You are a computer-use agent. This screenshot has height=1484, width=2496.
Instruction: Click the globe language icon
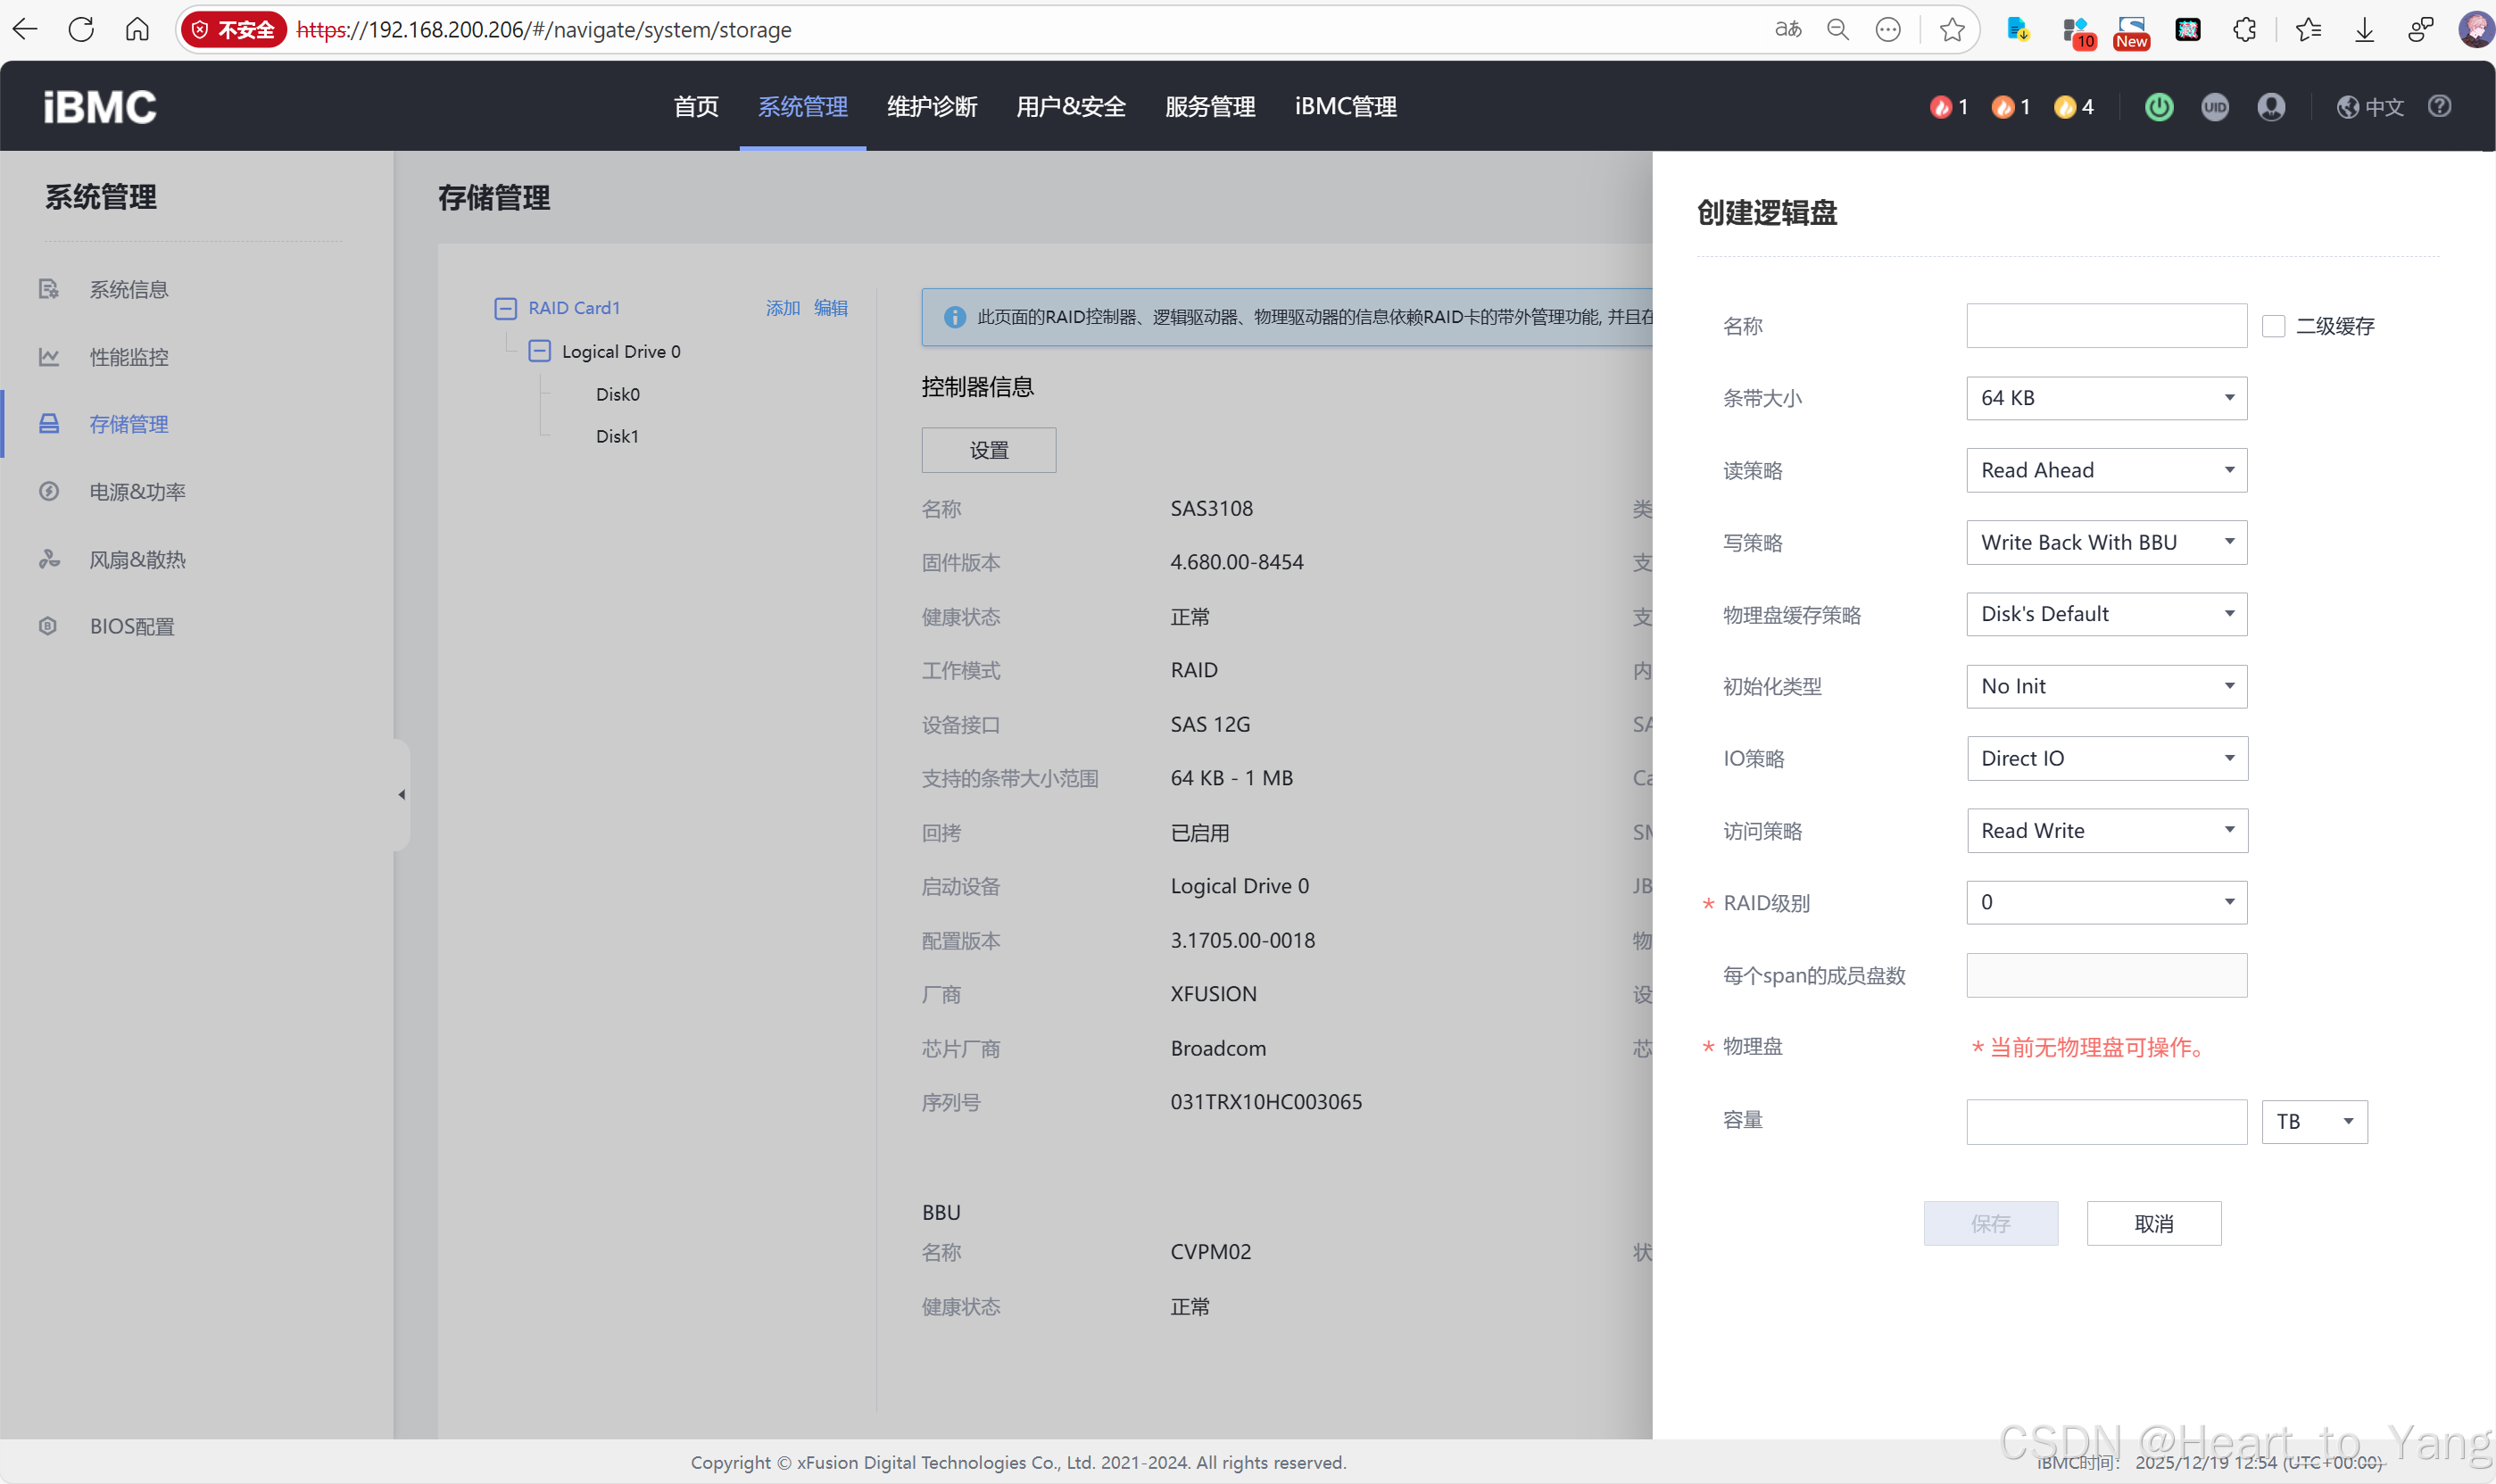click(2347, 107)
